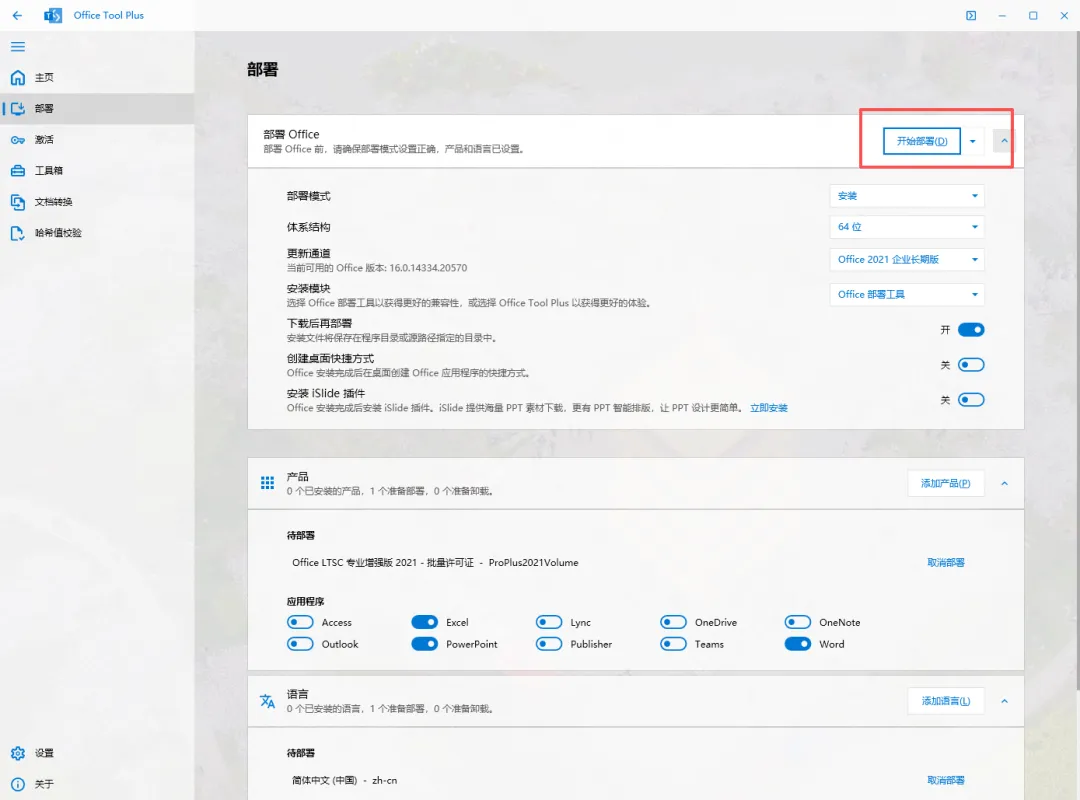Open the 设置 settings page
The height and width of the screenshot is (800, 1080).
click(97, 753)
